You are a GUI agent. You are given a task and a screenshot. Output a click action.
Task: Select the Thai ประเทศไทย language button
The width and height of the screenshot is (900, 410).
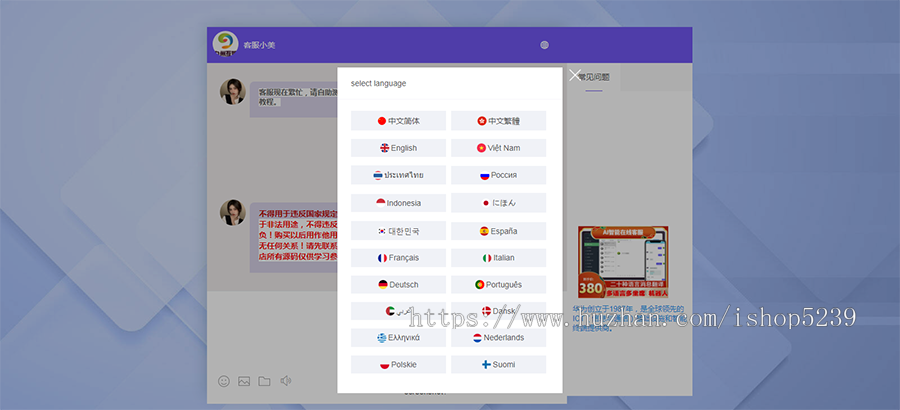(398, 175)
